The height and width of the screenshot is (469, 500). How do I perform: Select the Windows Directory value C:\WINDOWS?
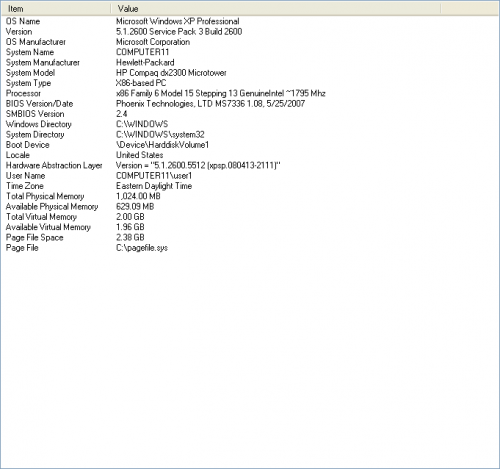[x=142, y=124]
